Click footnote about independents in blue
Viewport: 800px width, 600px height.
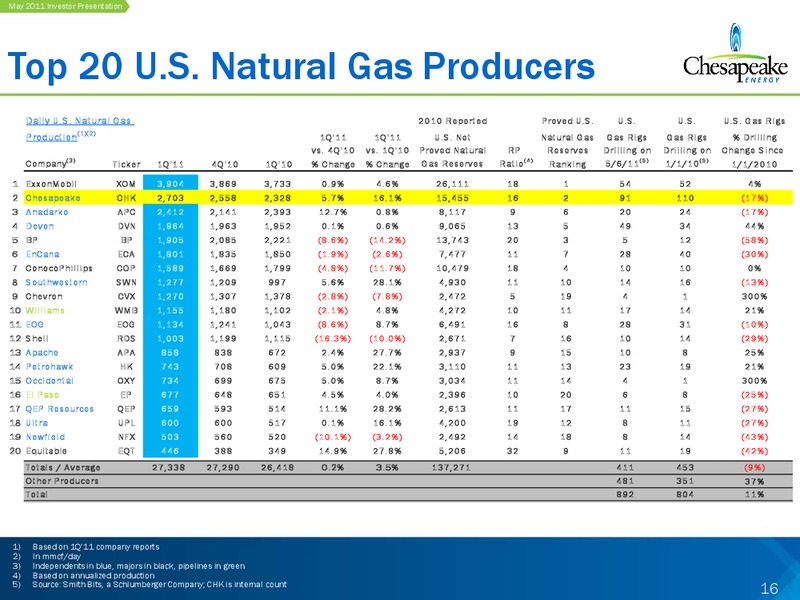pos(138,566)
